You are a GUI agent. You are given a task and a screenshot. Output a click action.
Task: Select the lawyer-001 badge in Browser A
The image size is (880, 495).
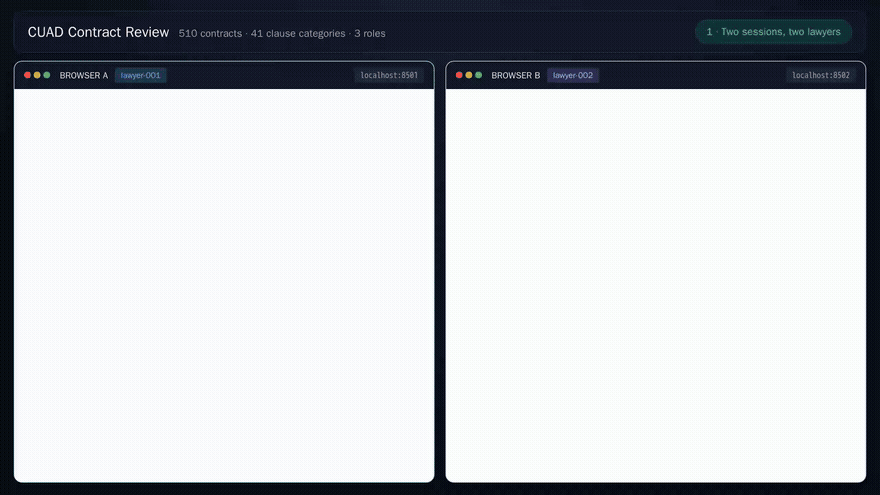(x=140, y=75)
